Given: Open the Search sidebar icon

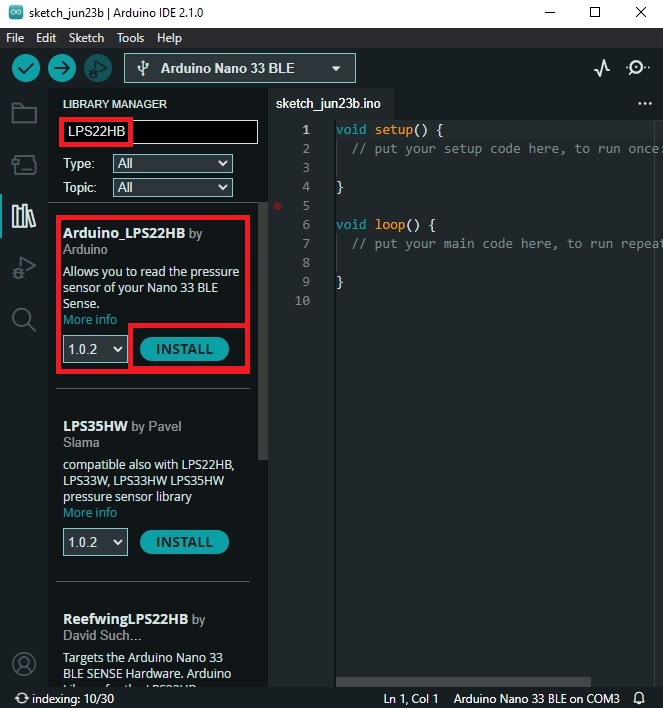Looking at the screenshot, I should coord(24,320).
